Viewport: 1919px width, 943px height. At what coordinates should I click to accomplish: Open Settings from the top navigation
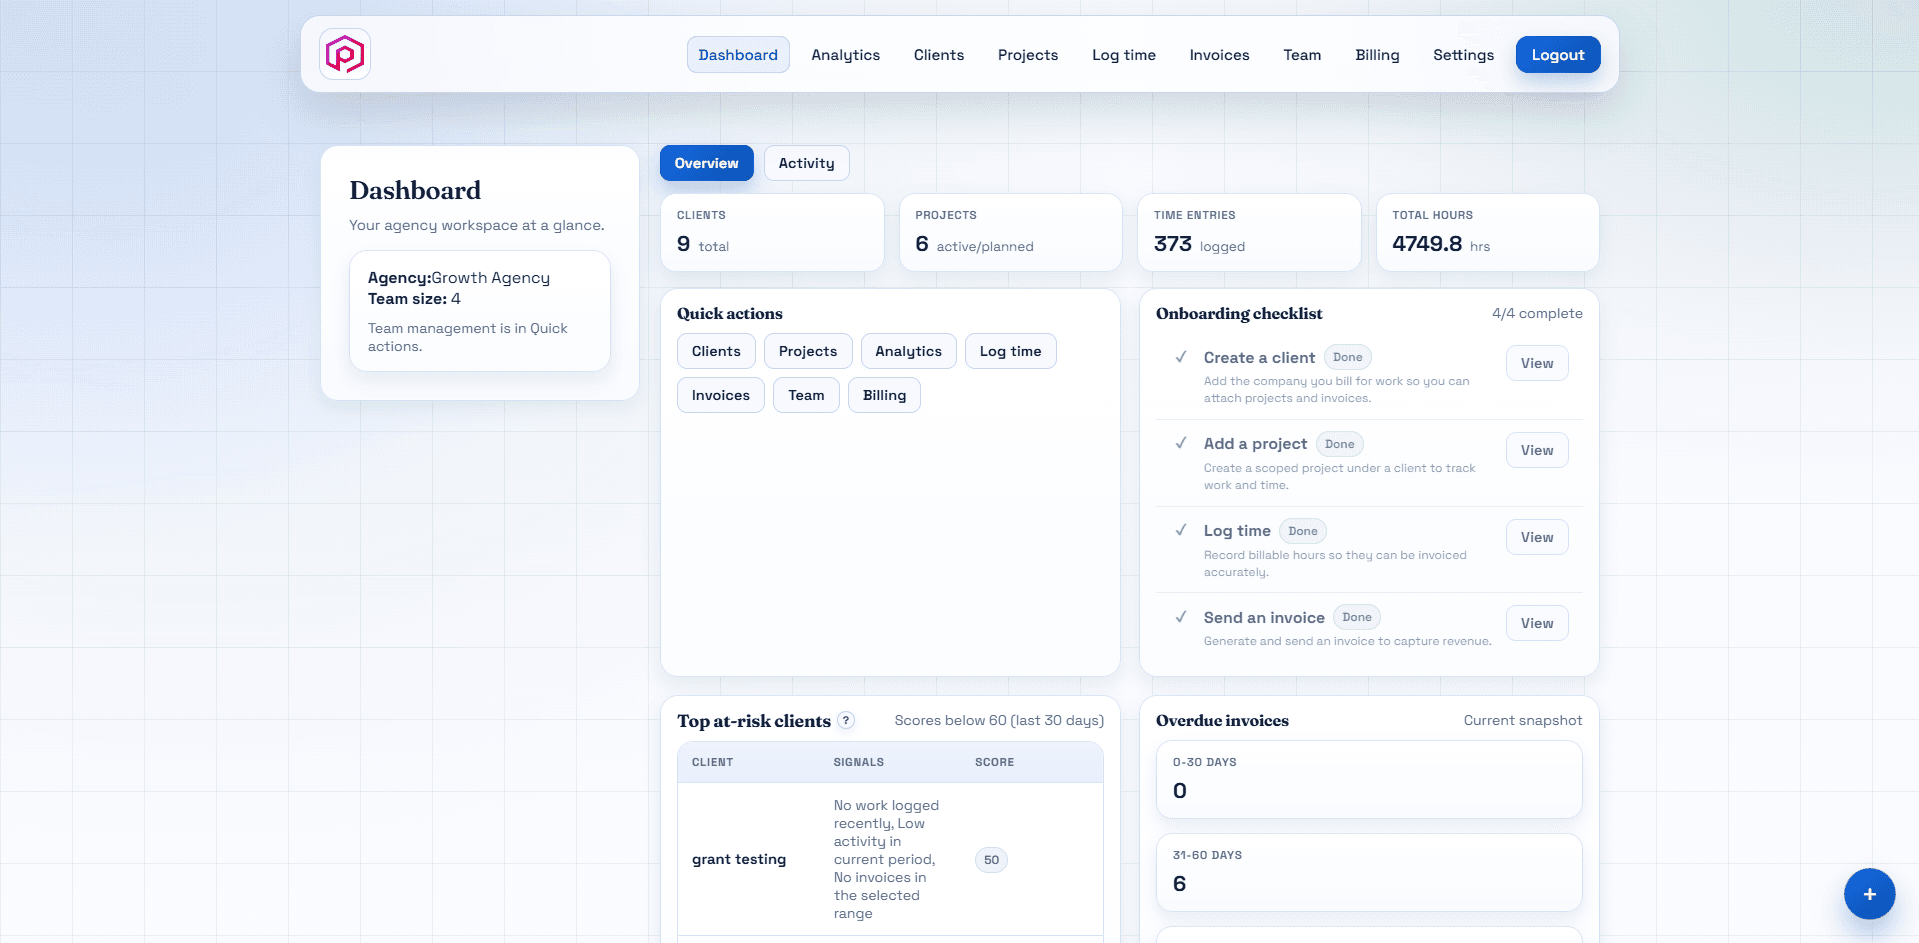[x=1463, y=55]
